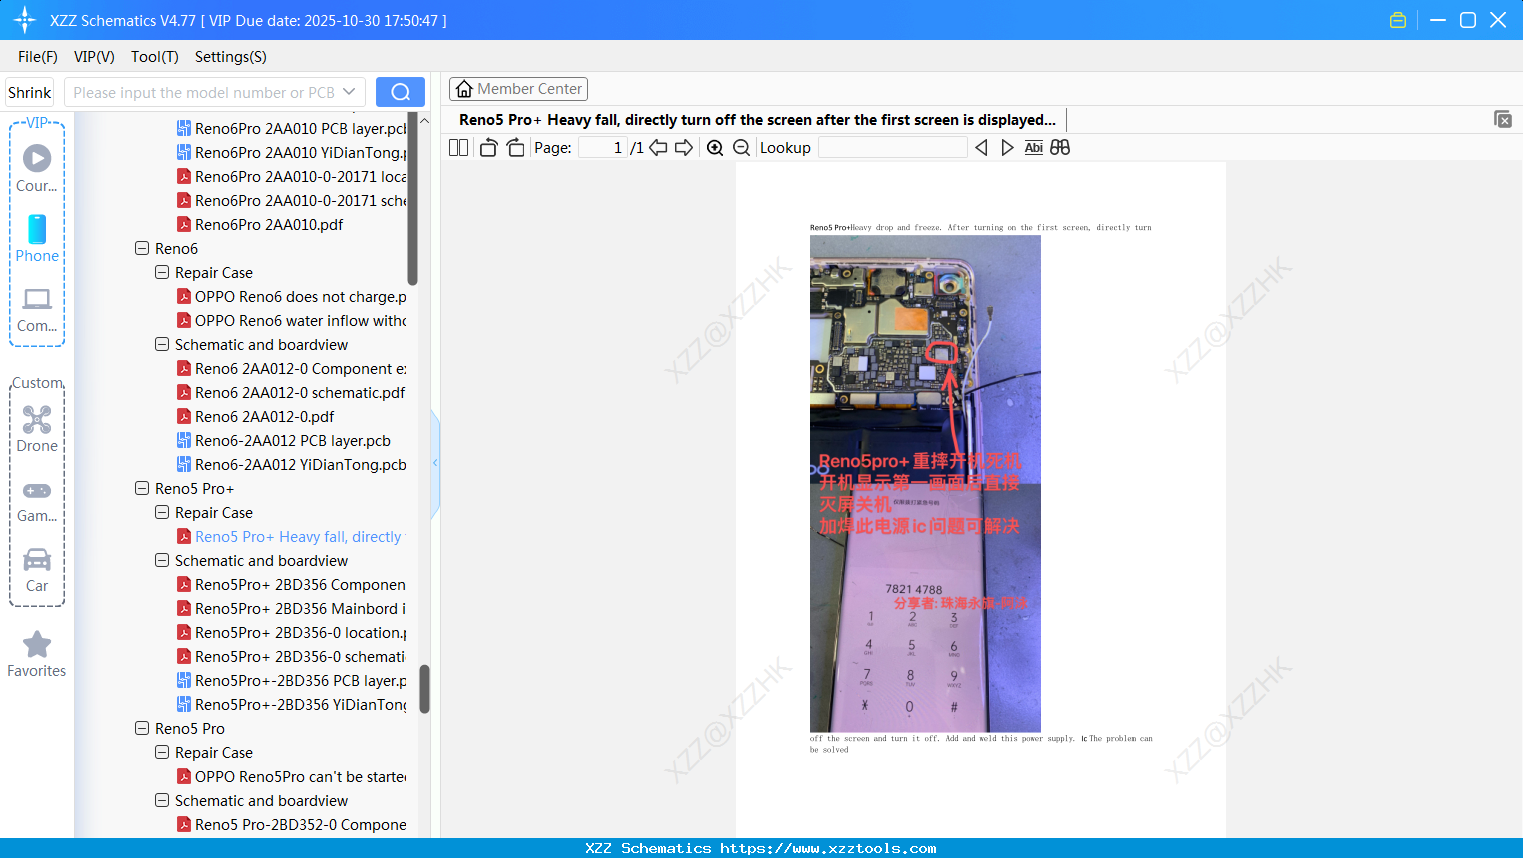1523x858 pixels.
Task: Open Reno6 2AA012-0 Component file
Action: point(292,368)
